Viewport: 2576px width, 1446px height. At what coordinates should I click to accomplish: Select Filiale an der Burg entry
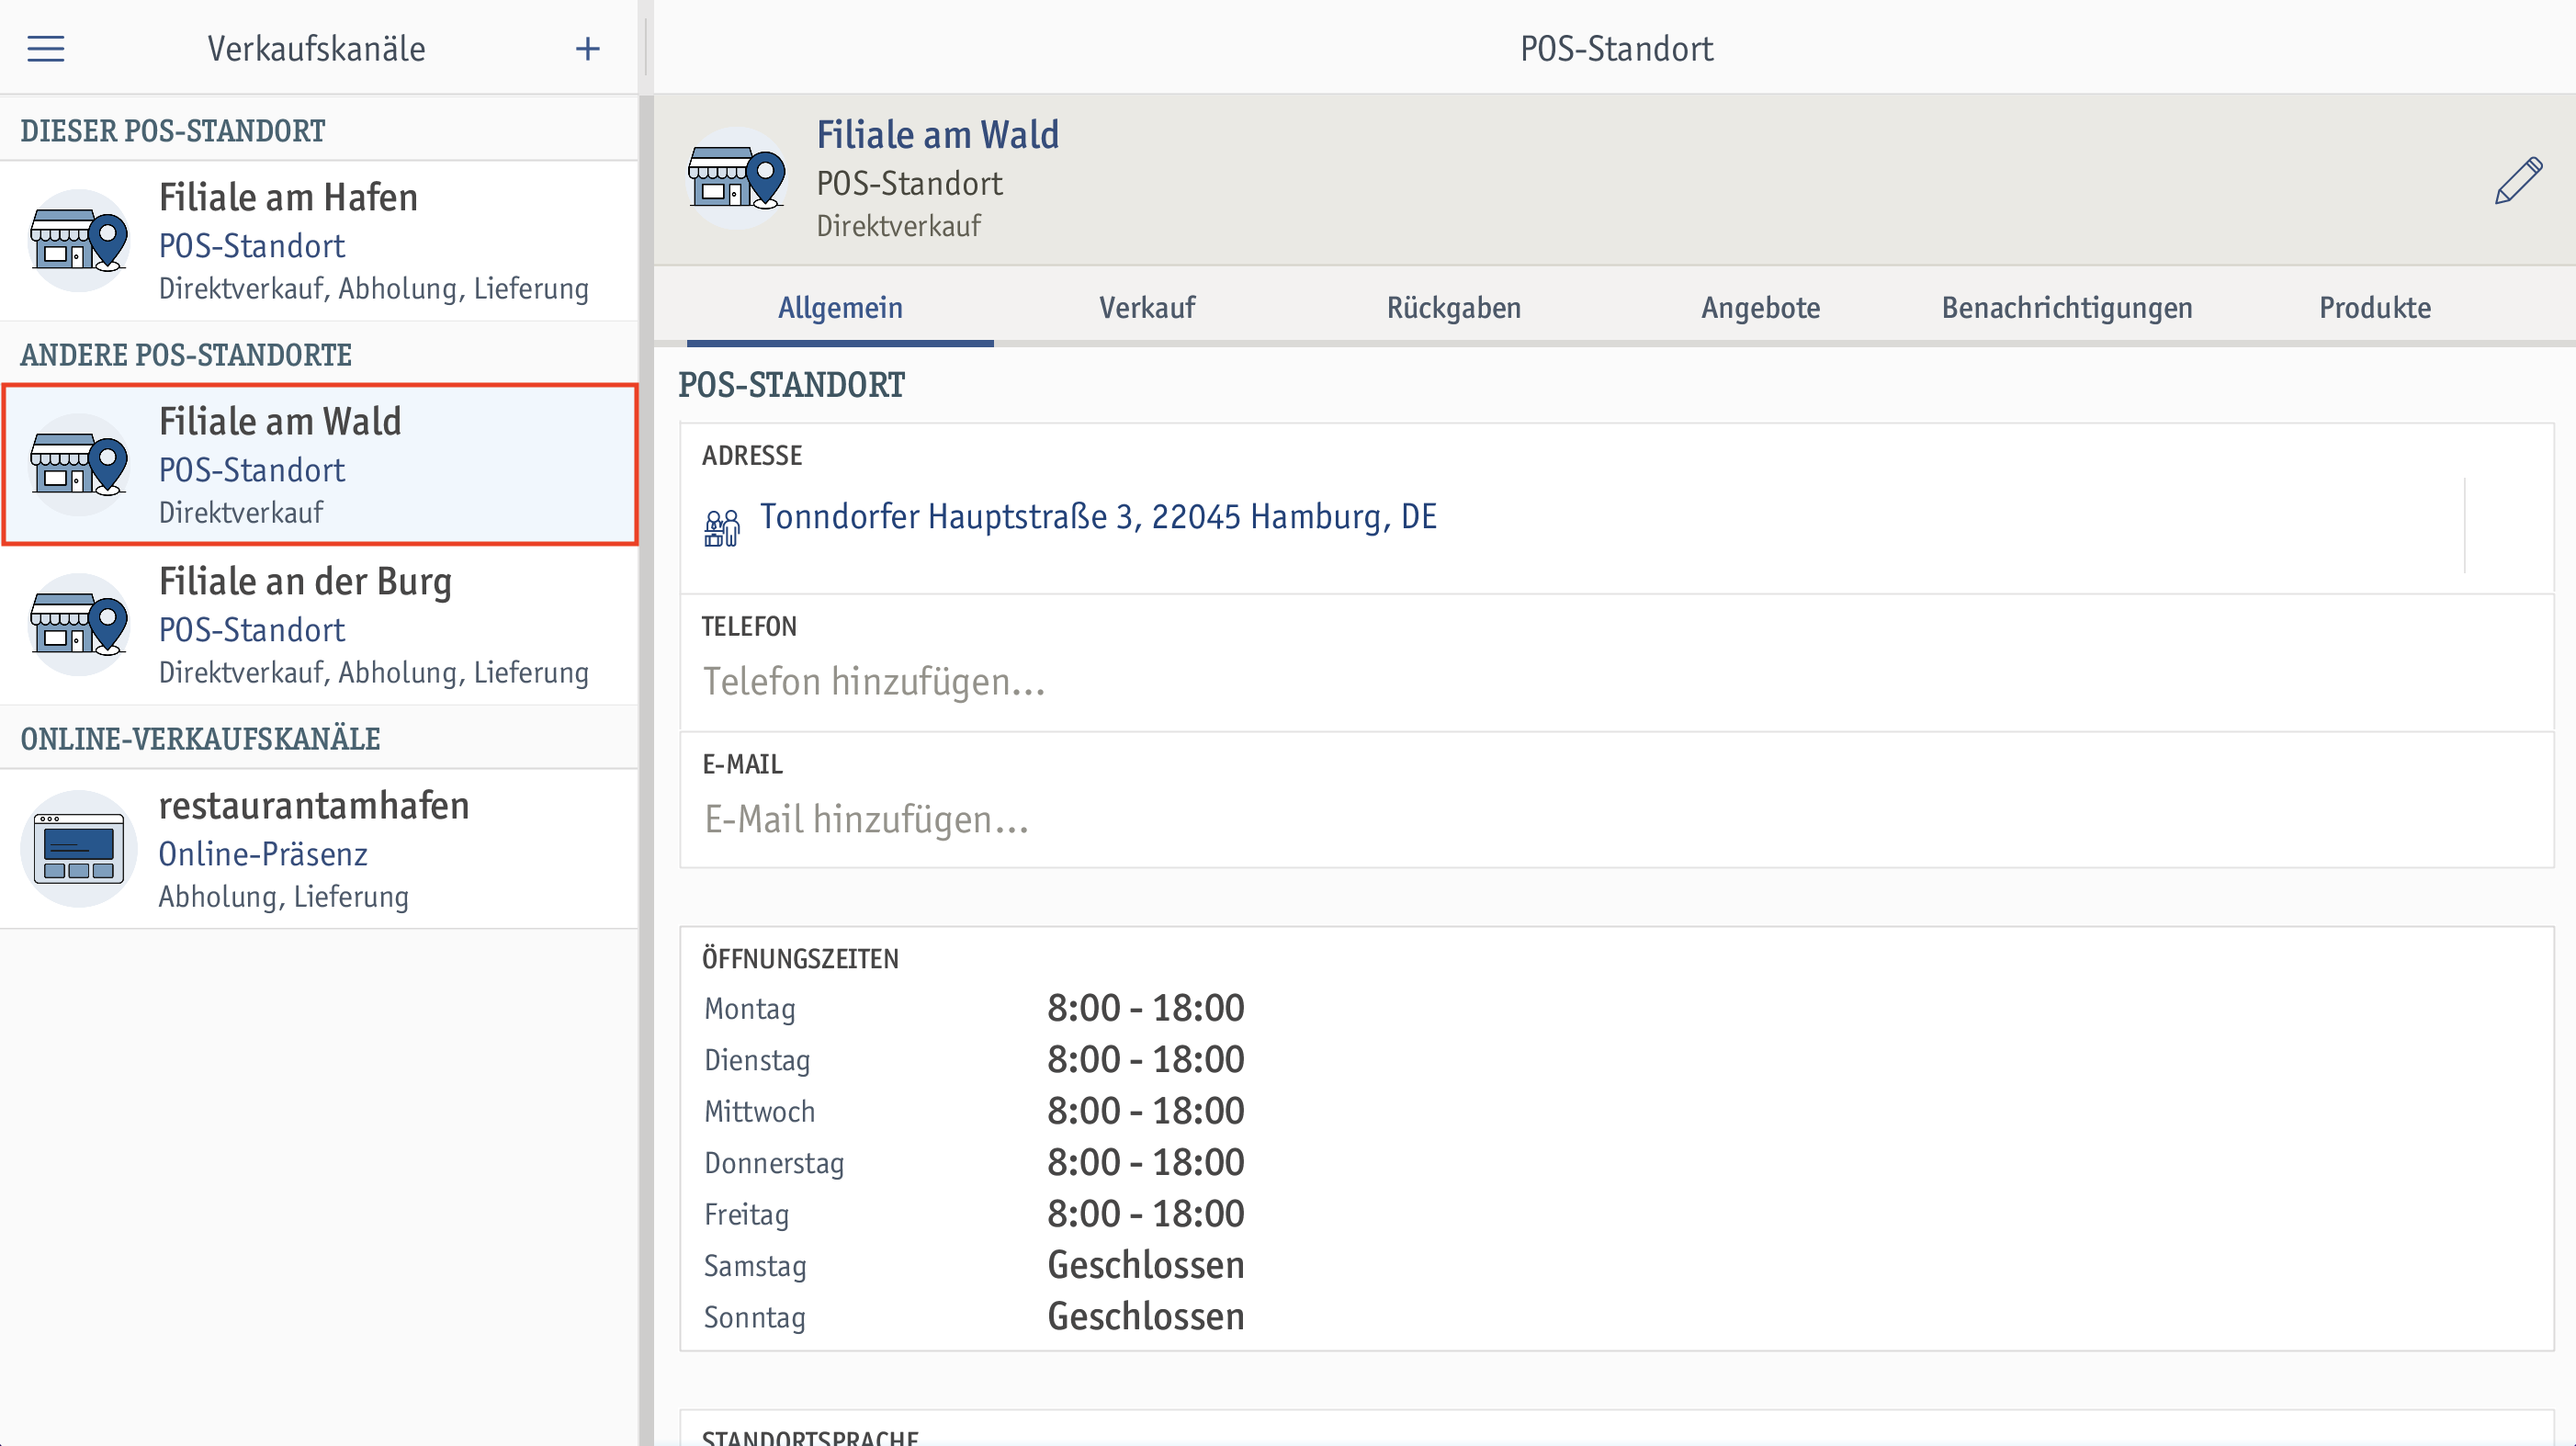[319, 625]
